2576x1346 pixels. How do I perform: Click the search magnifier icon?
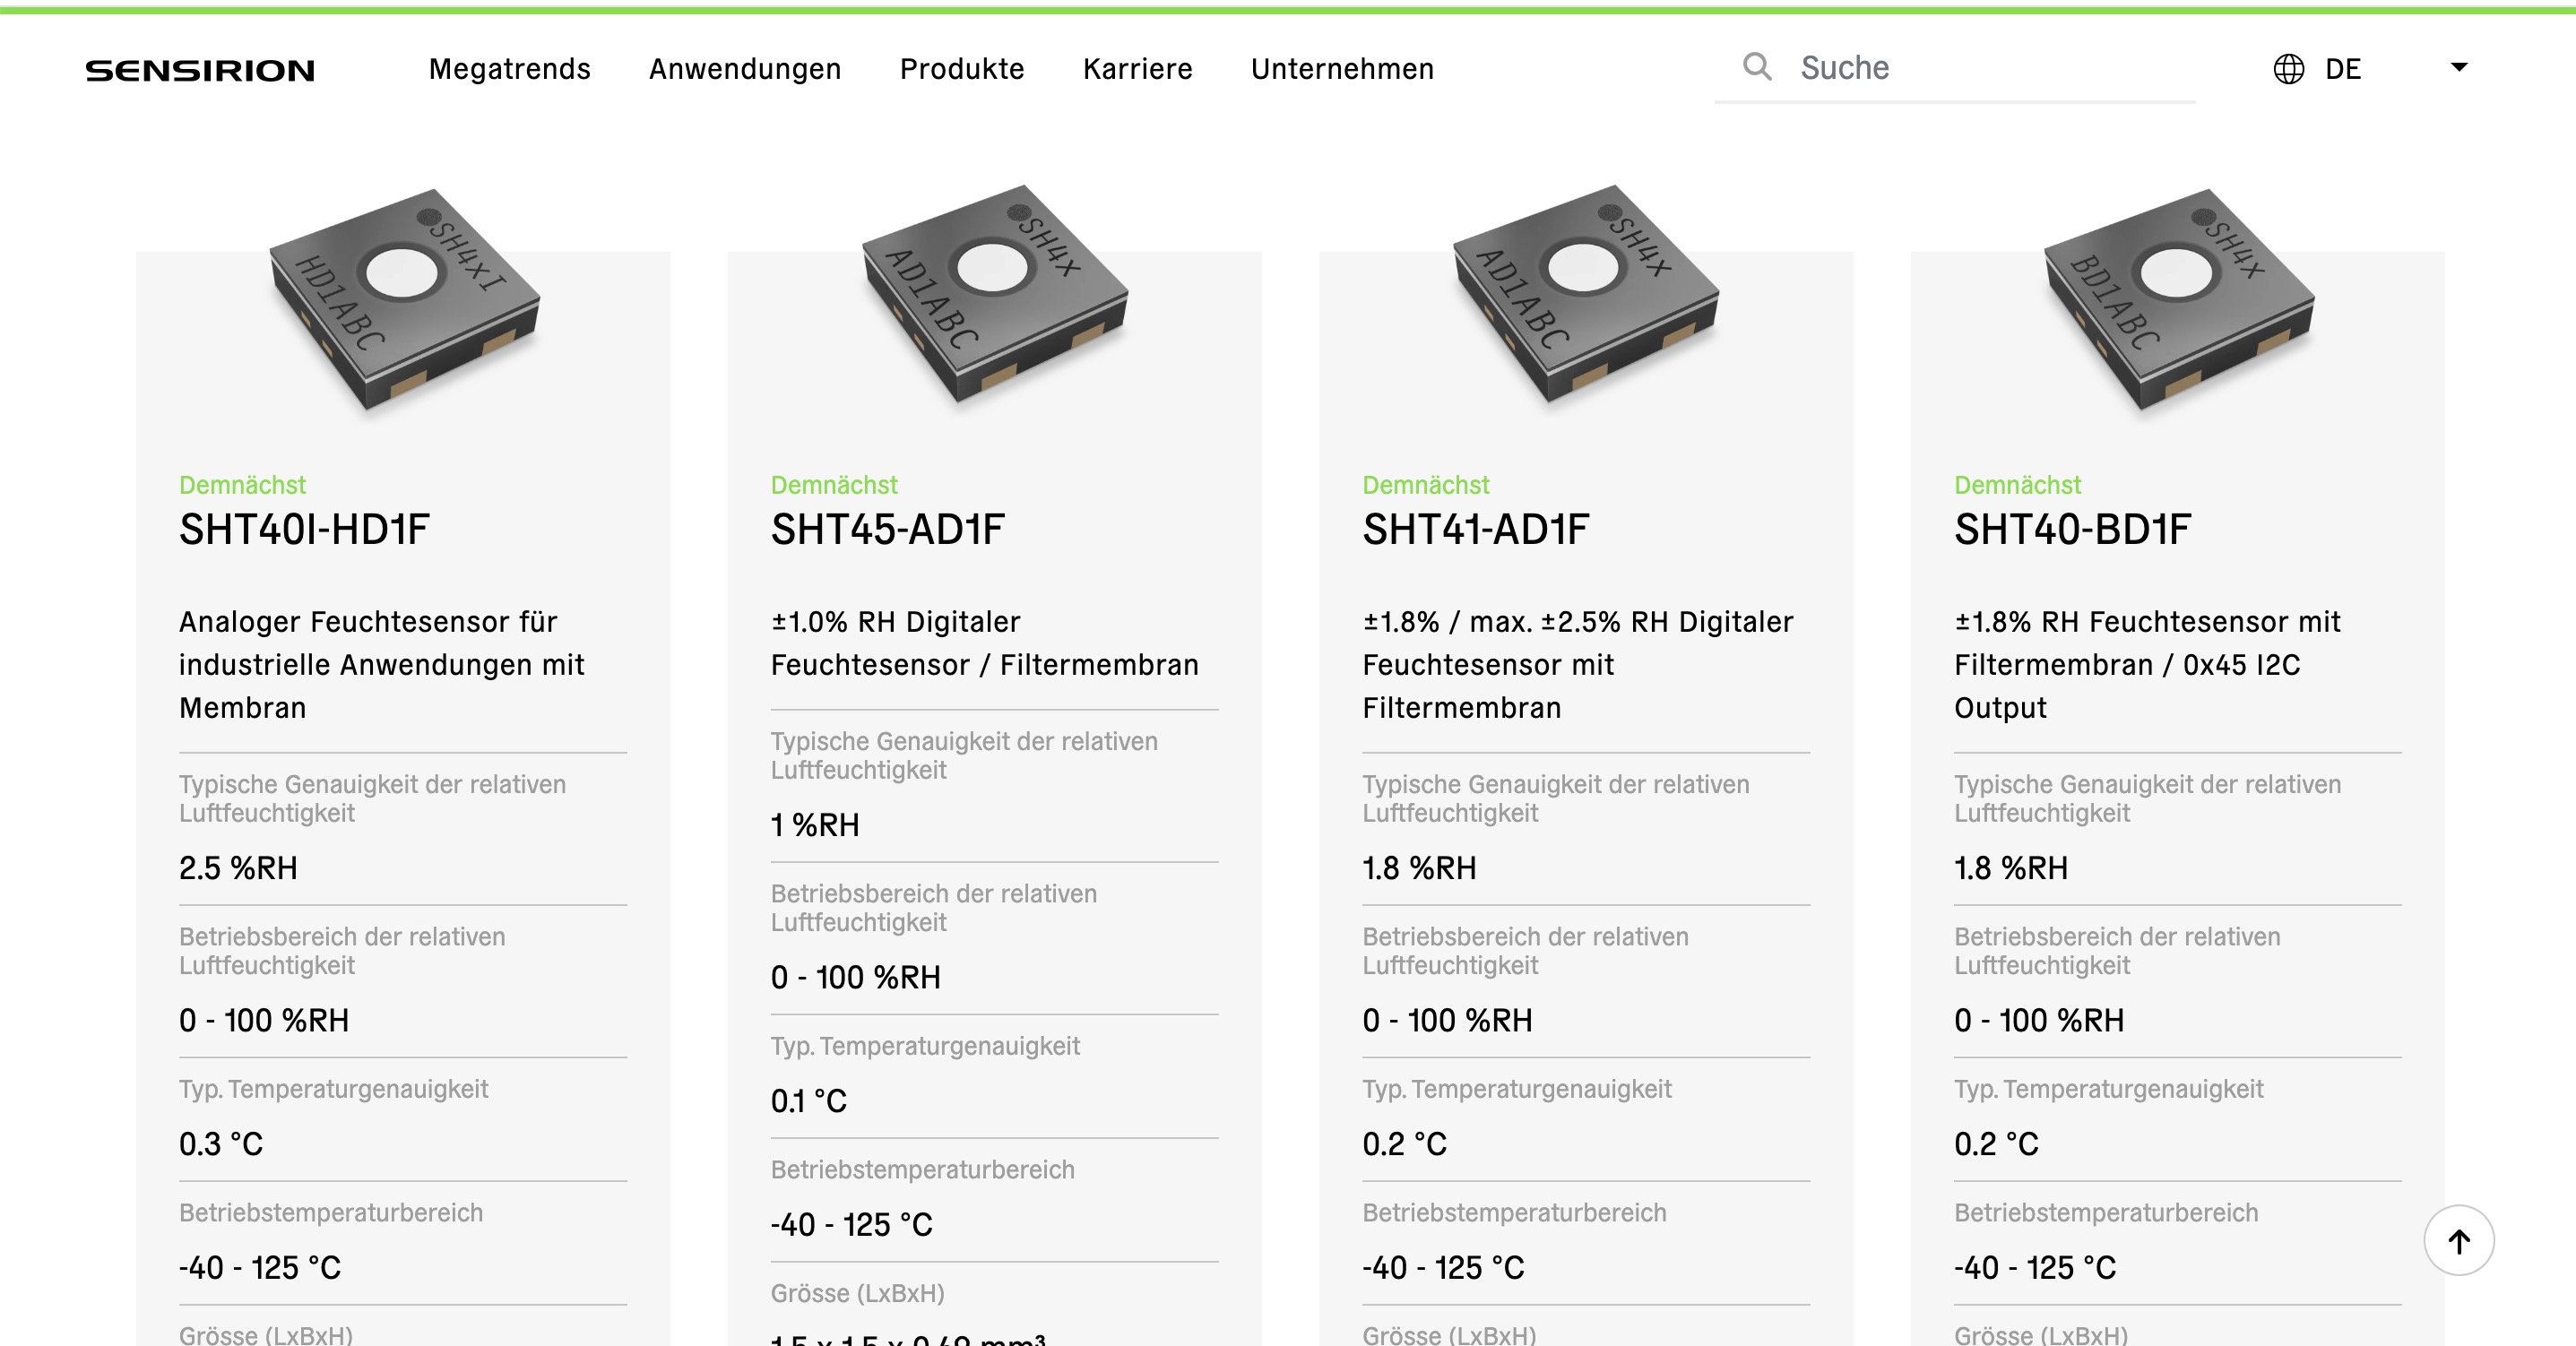coord(1757,67)
